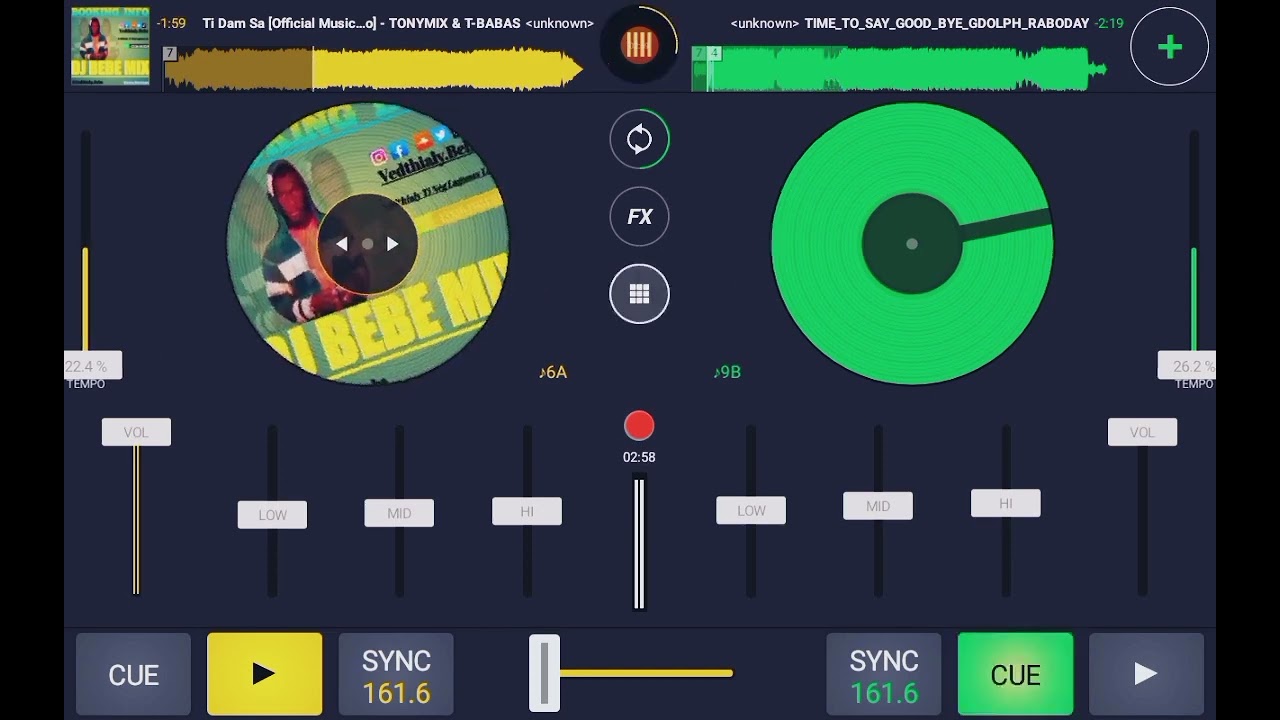Open the add track plus button

click(x=1169, y=46)
